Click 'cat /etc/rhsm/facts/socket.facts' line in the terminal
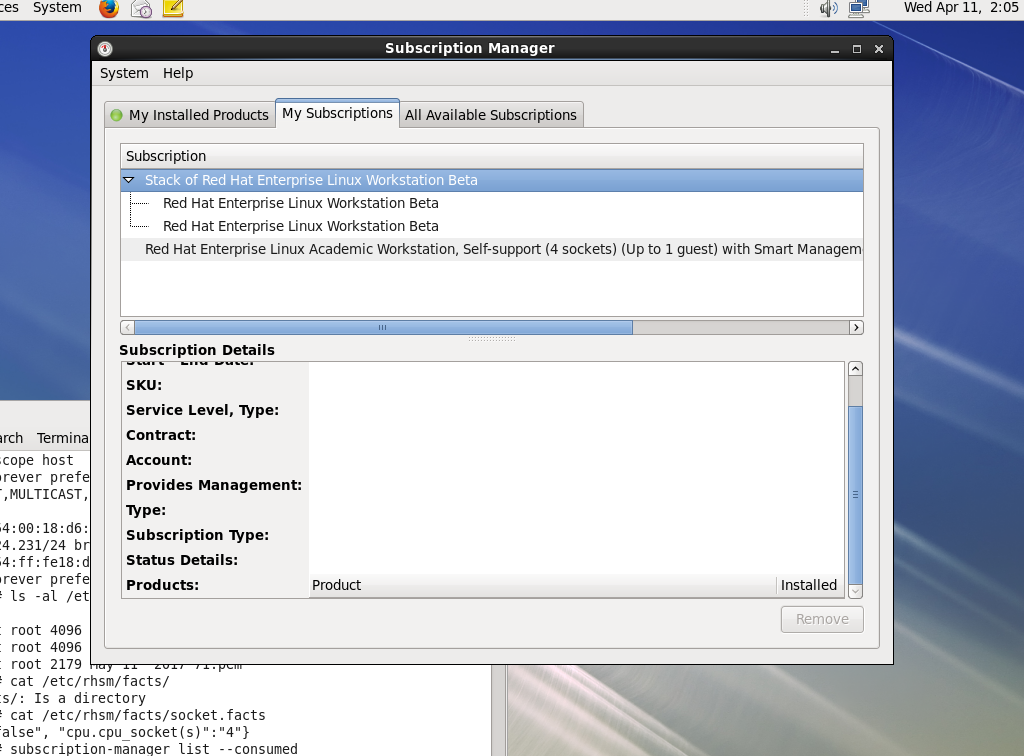This screenshot has width=1024, height=756. [138, 716]
